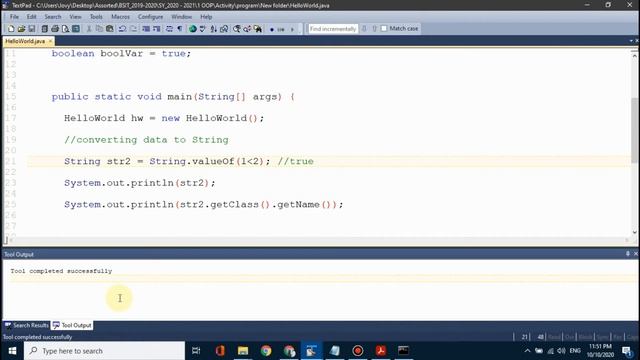640x360 pixels.
Task: Open the Window menu
Action: click(181, 17)
